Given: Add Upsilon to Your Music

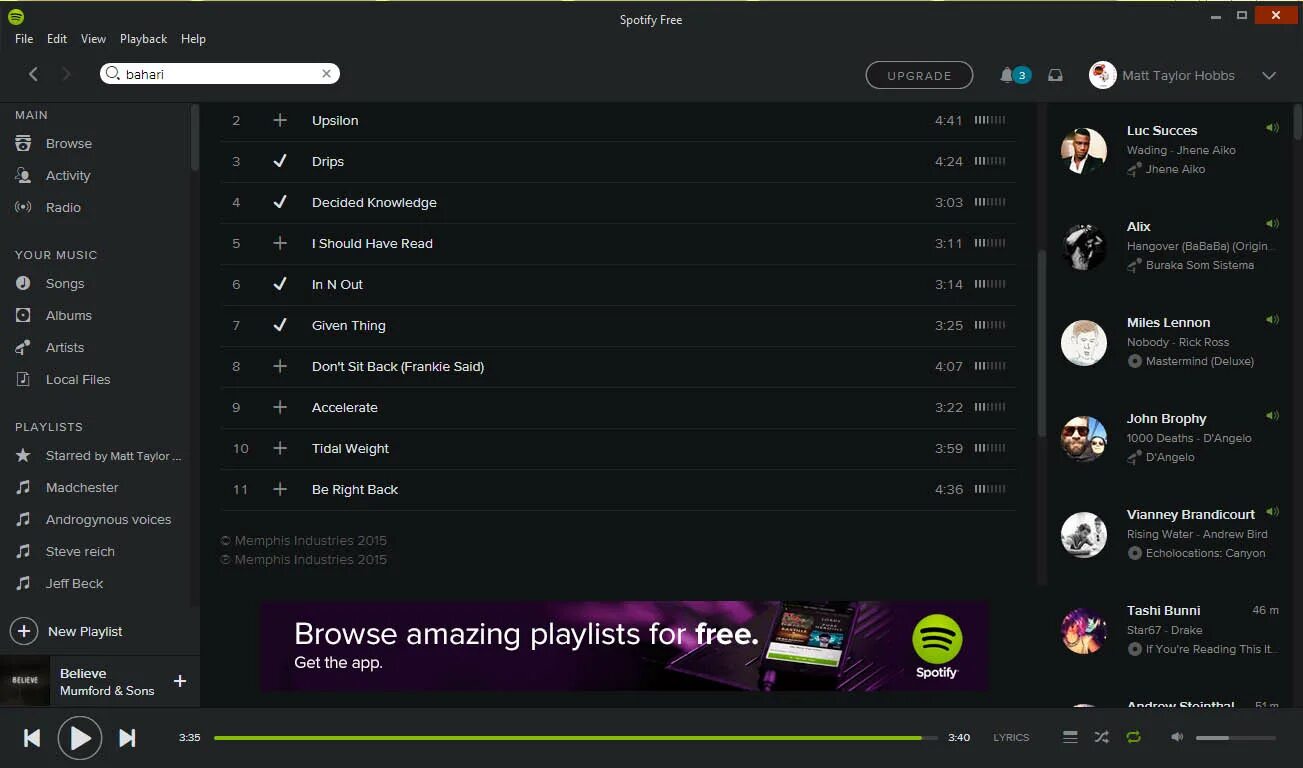Looking at the screenshot, I should tap(280, 120).
